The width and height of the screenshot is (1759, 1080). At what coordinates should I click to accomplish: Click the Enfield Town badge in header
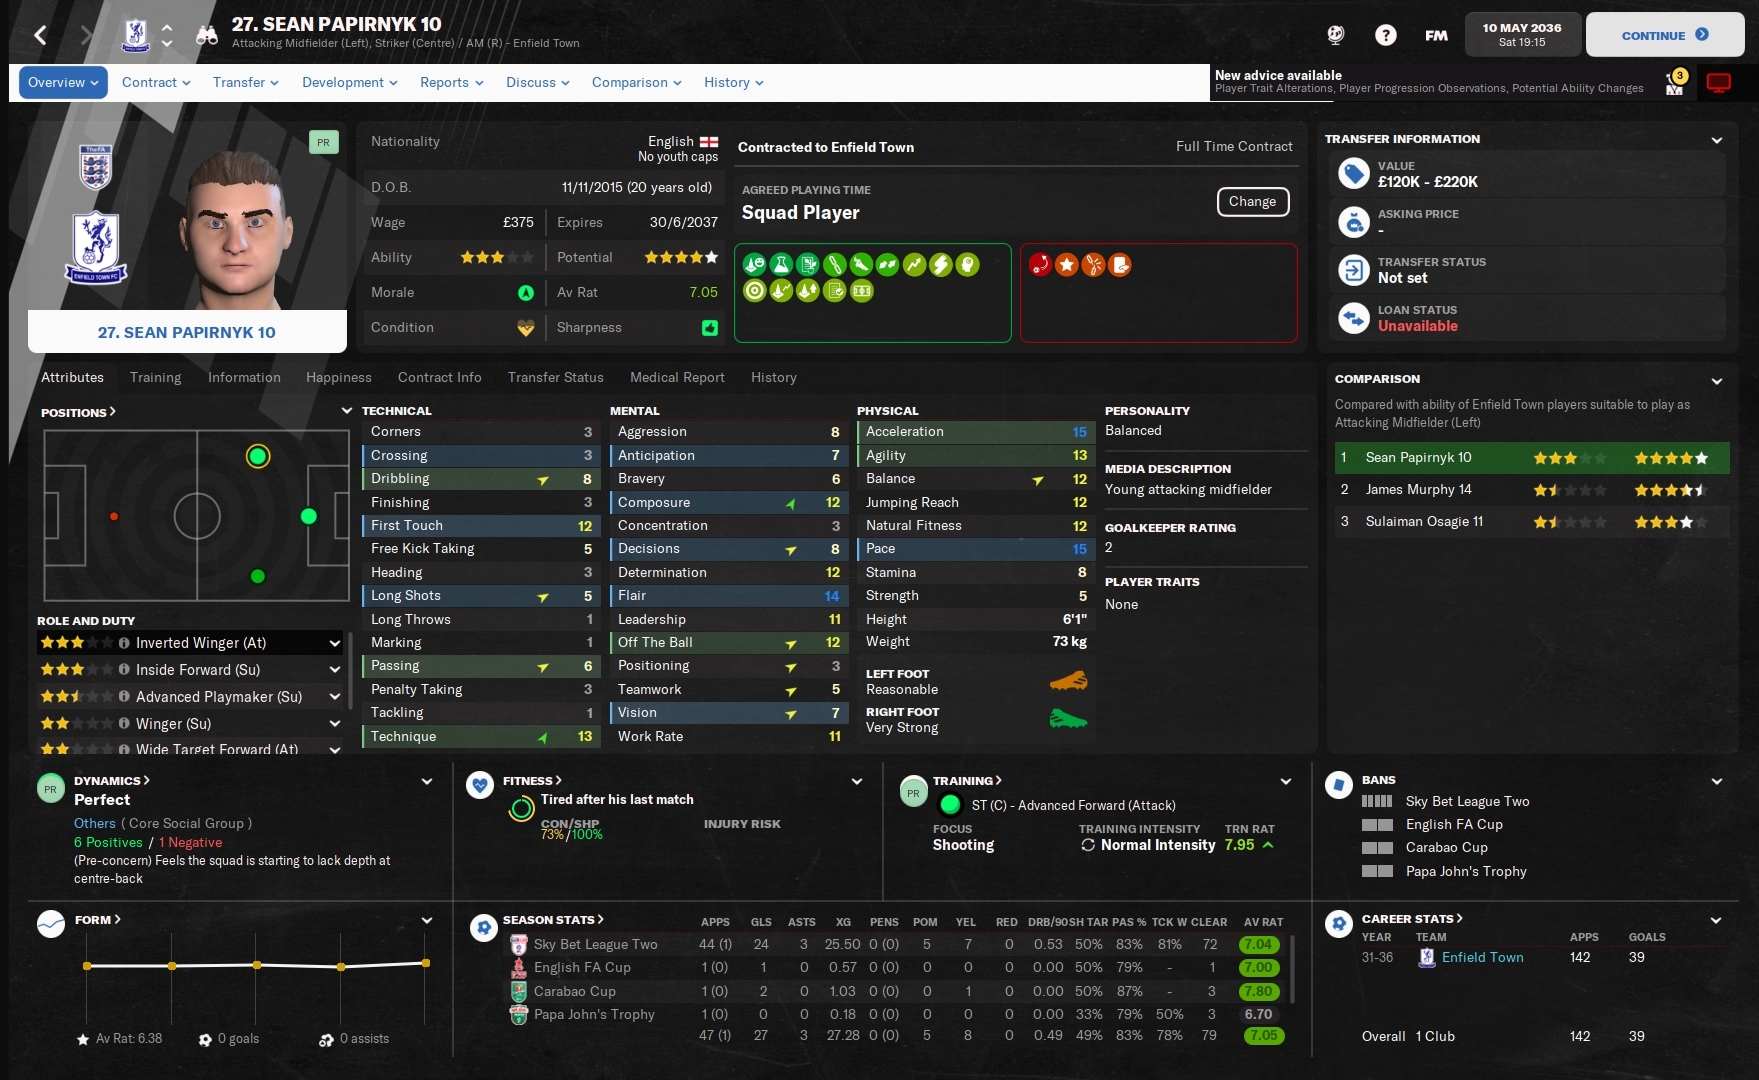point(136,36)
